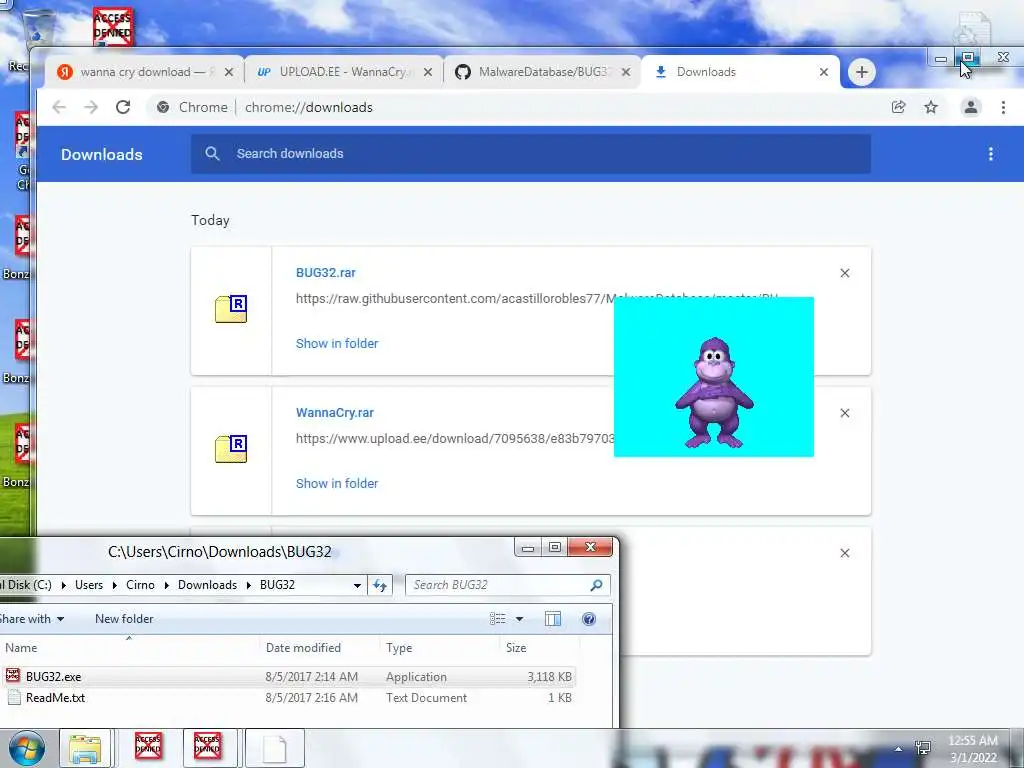
Task: Open the Share with dropdown in Explorer
Action: (x=31, y=618)
